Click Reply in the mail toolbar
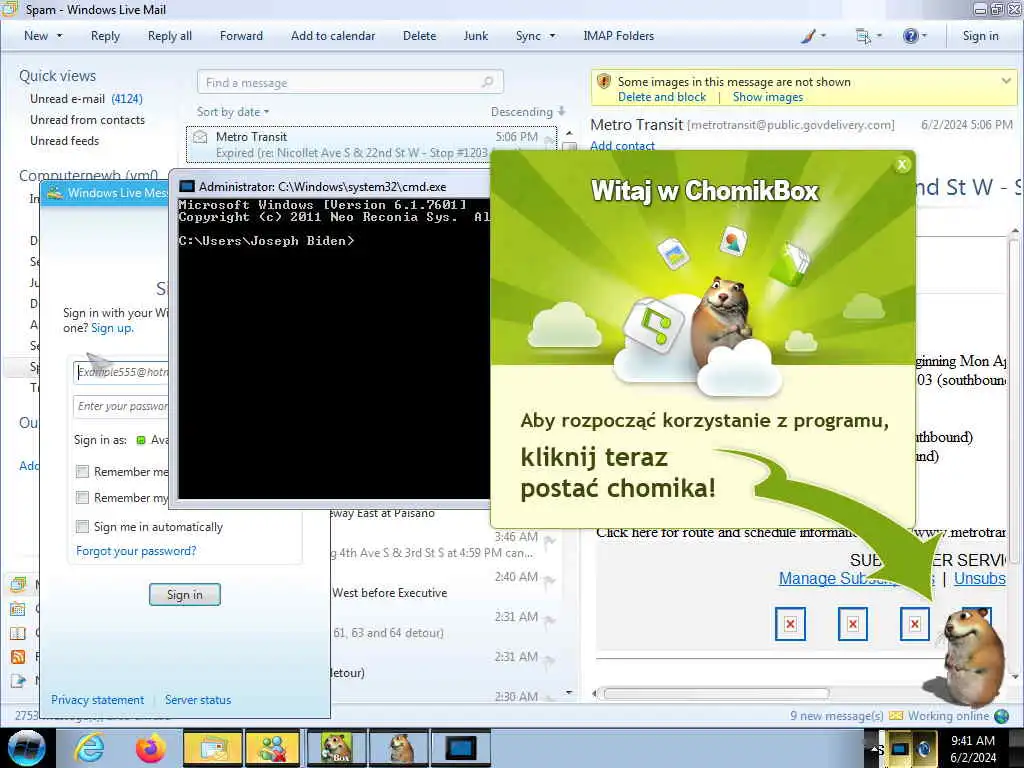This screenshot has width=1024, height=768. (x=105, y=36)
